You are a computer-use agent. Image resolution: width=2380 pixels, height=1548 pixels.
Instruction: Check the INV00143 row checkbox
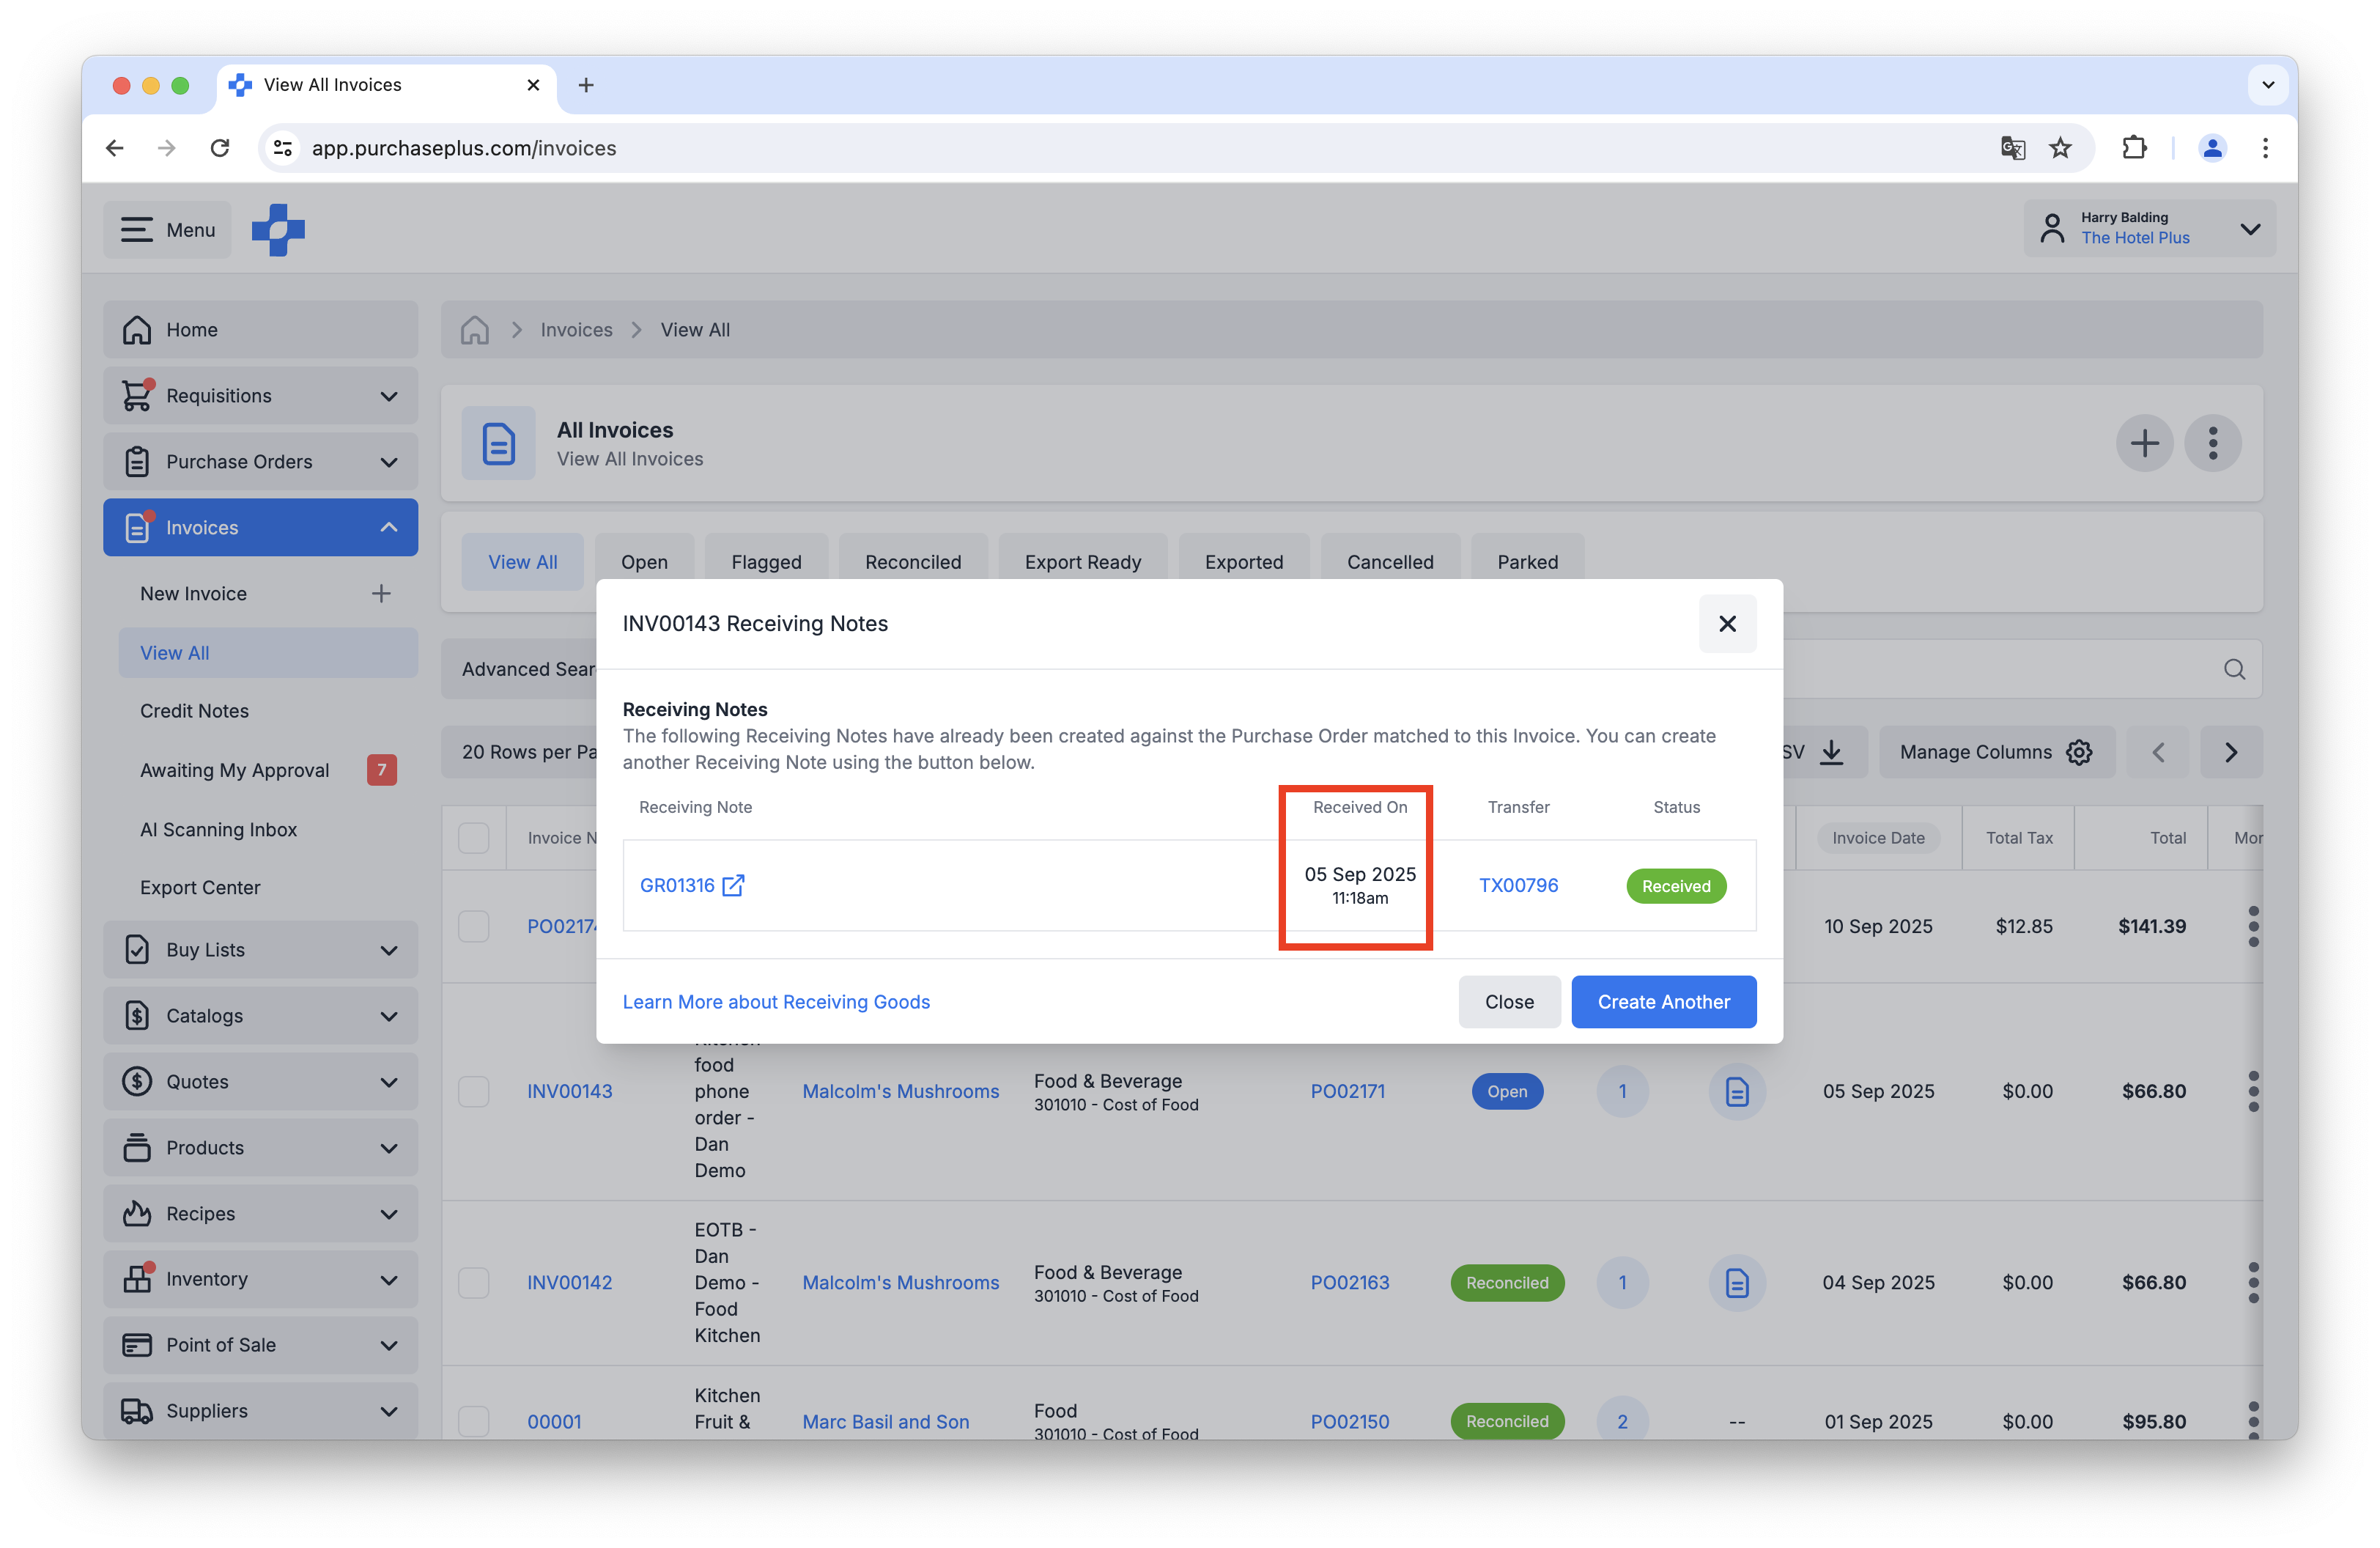[474, 1091]
